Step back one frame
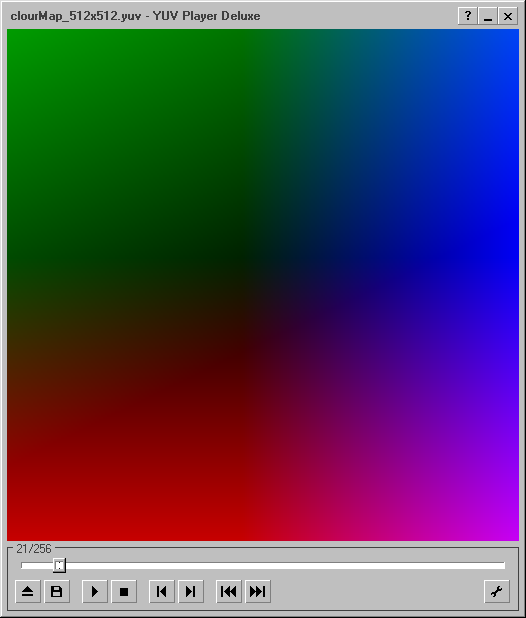Screen dimensions: 526x618 pos(162,591)
